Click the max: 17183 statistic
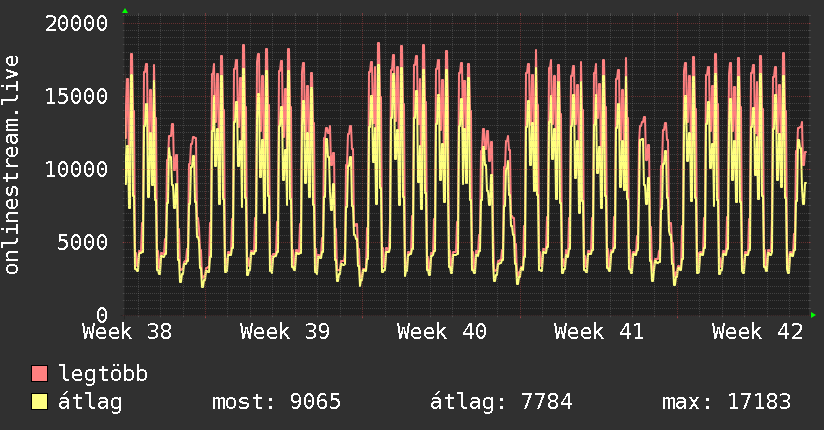824x430 pixels. (726, 402)
